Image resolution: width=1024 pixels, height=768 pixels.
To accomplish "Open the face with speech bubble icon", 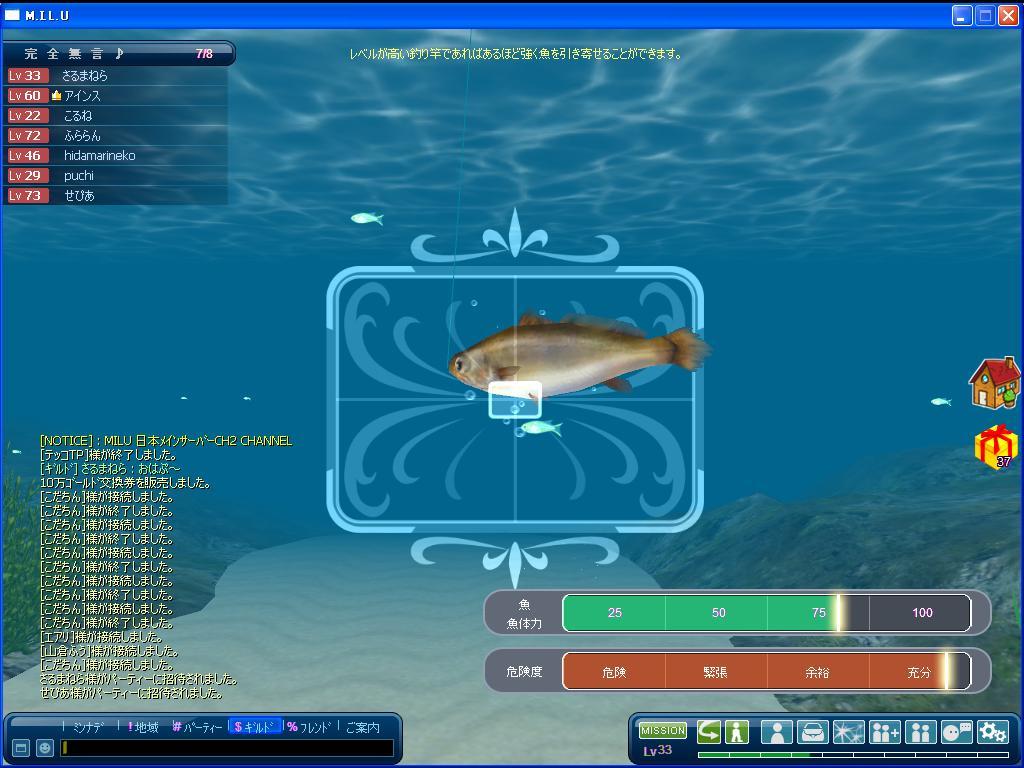I will tap(957, 732).
